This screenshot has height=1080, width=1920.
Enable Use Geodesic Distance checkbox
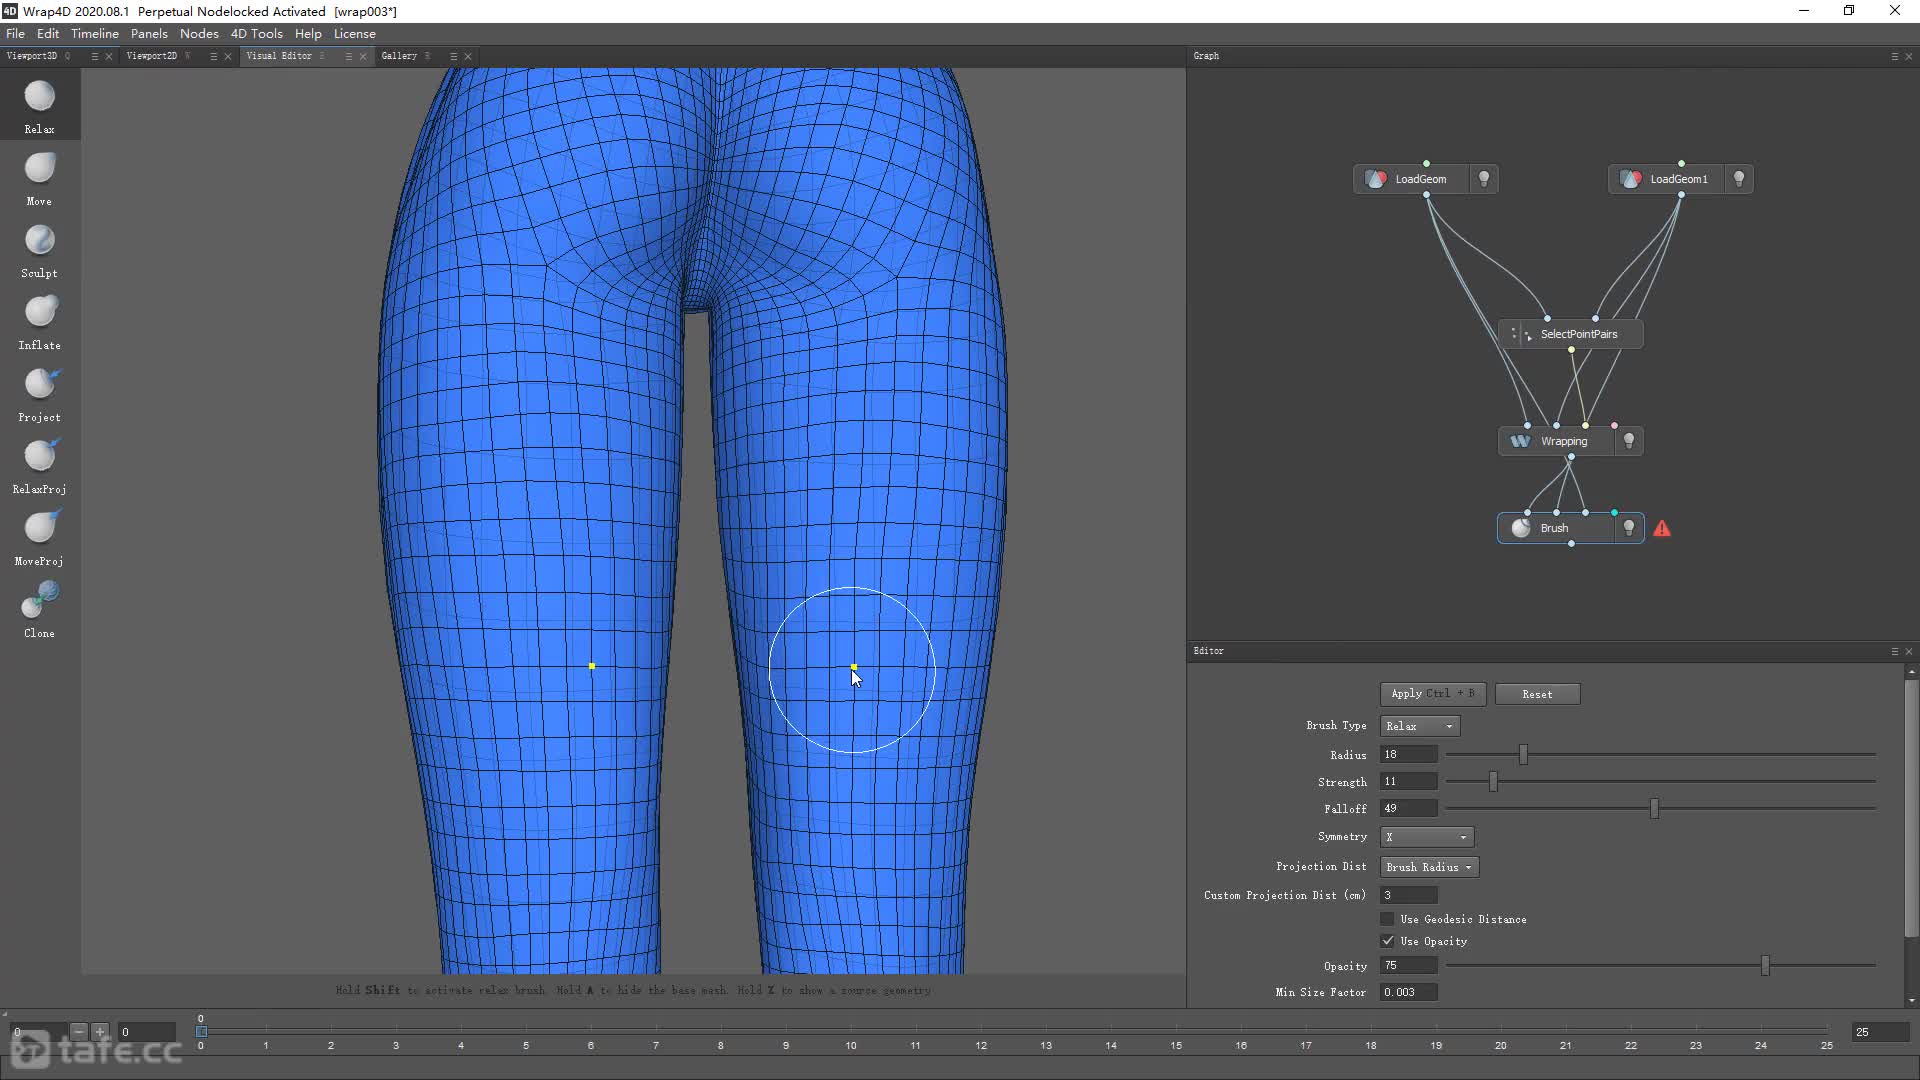pyautogui.click(x=1388, y=919)
